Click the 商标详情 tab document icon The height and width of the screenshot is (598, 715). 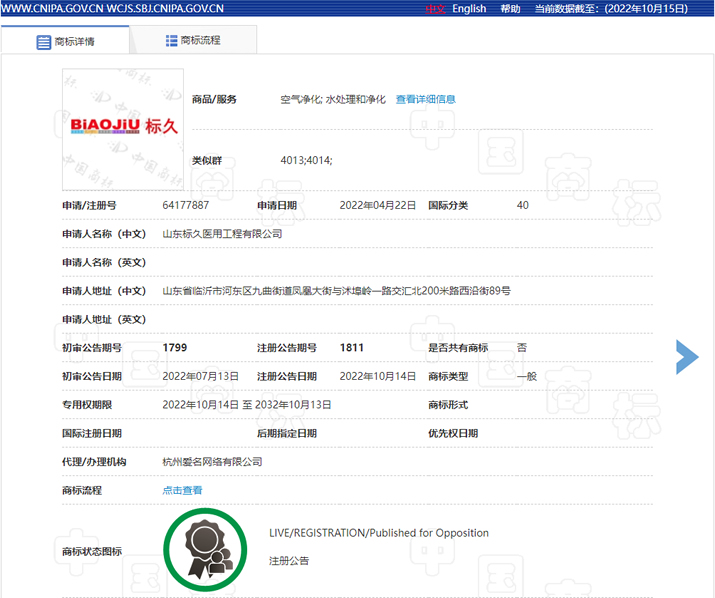tap(43, 42)
